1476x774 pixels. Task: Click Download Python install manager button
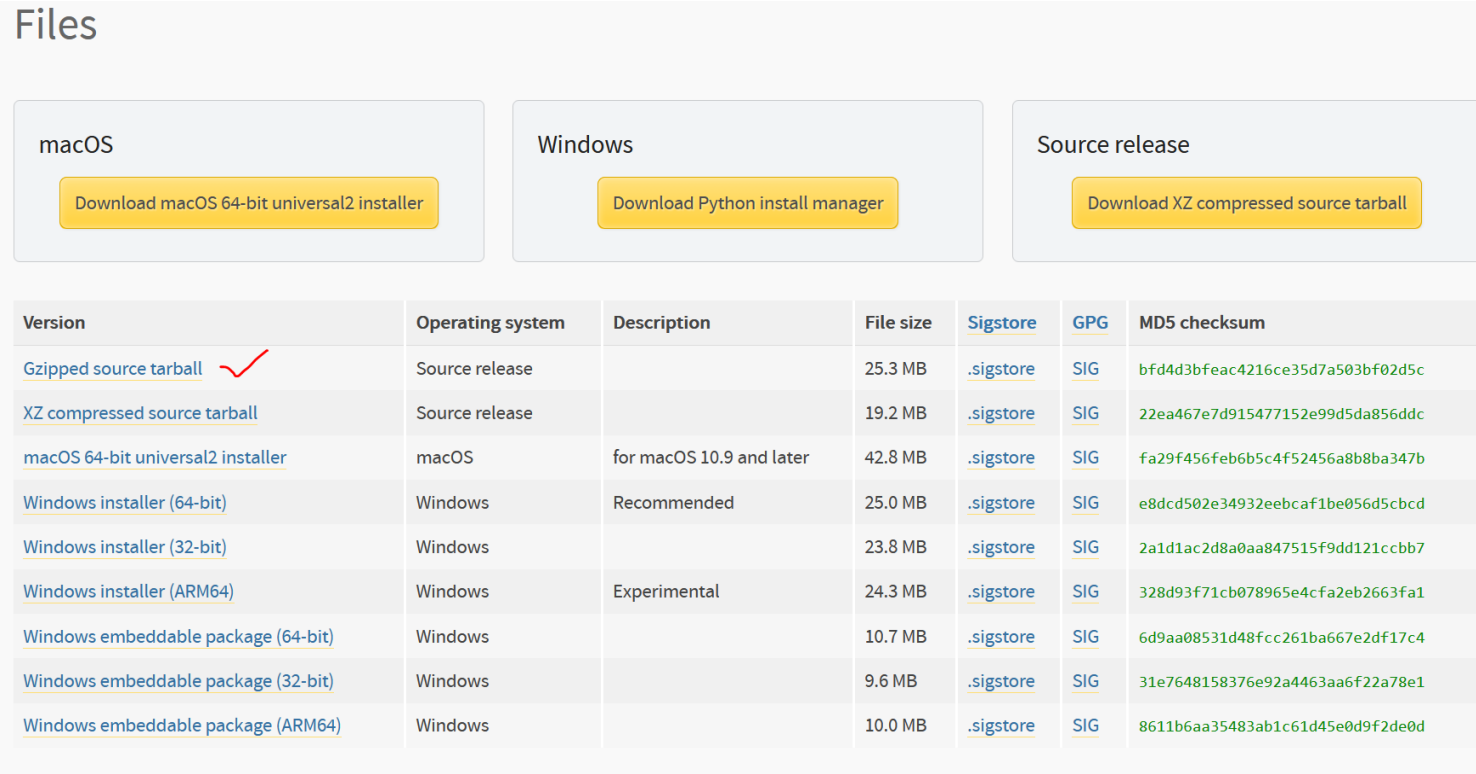748,203
